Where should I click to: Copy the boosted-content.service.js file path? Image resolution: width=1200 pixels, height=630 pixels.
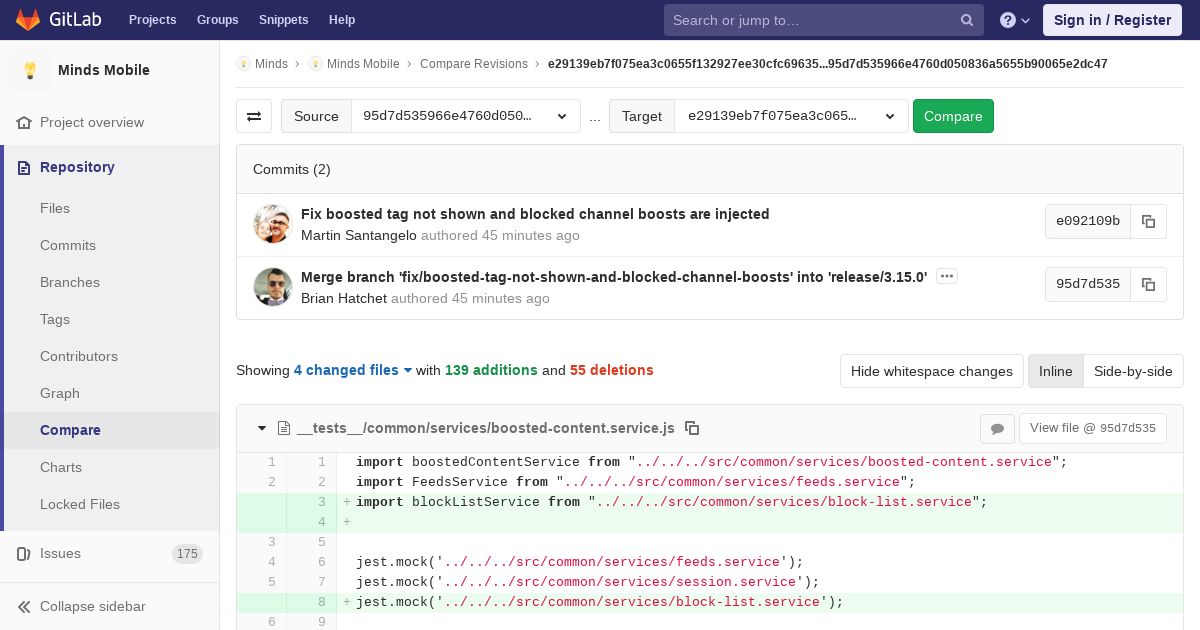tap(692, 428)
